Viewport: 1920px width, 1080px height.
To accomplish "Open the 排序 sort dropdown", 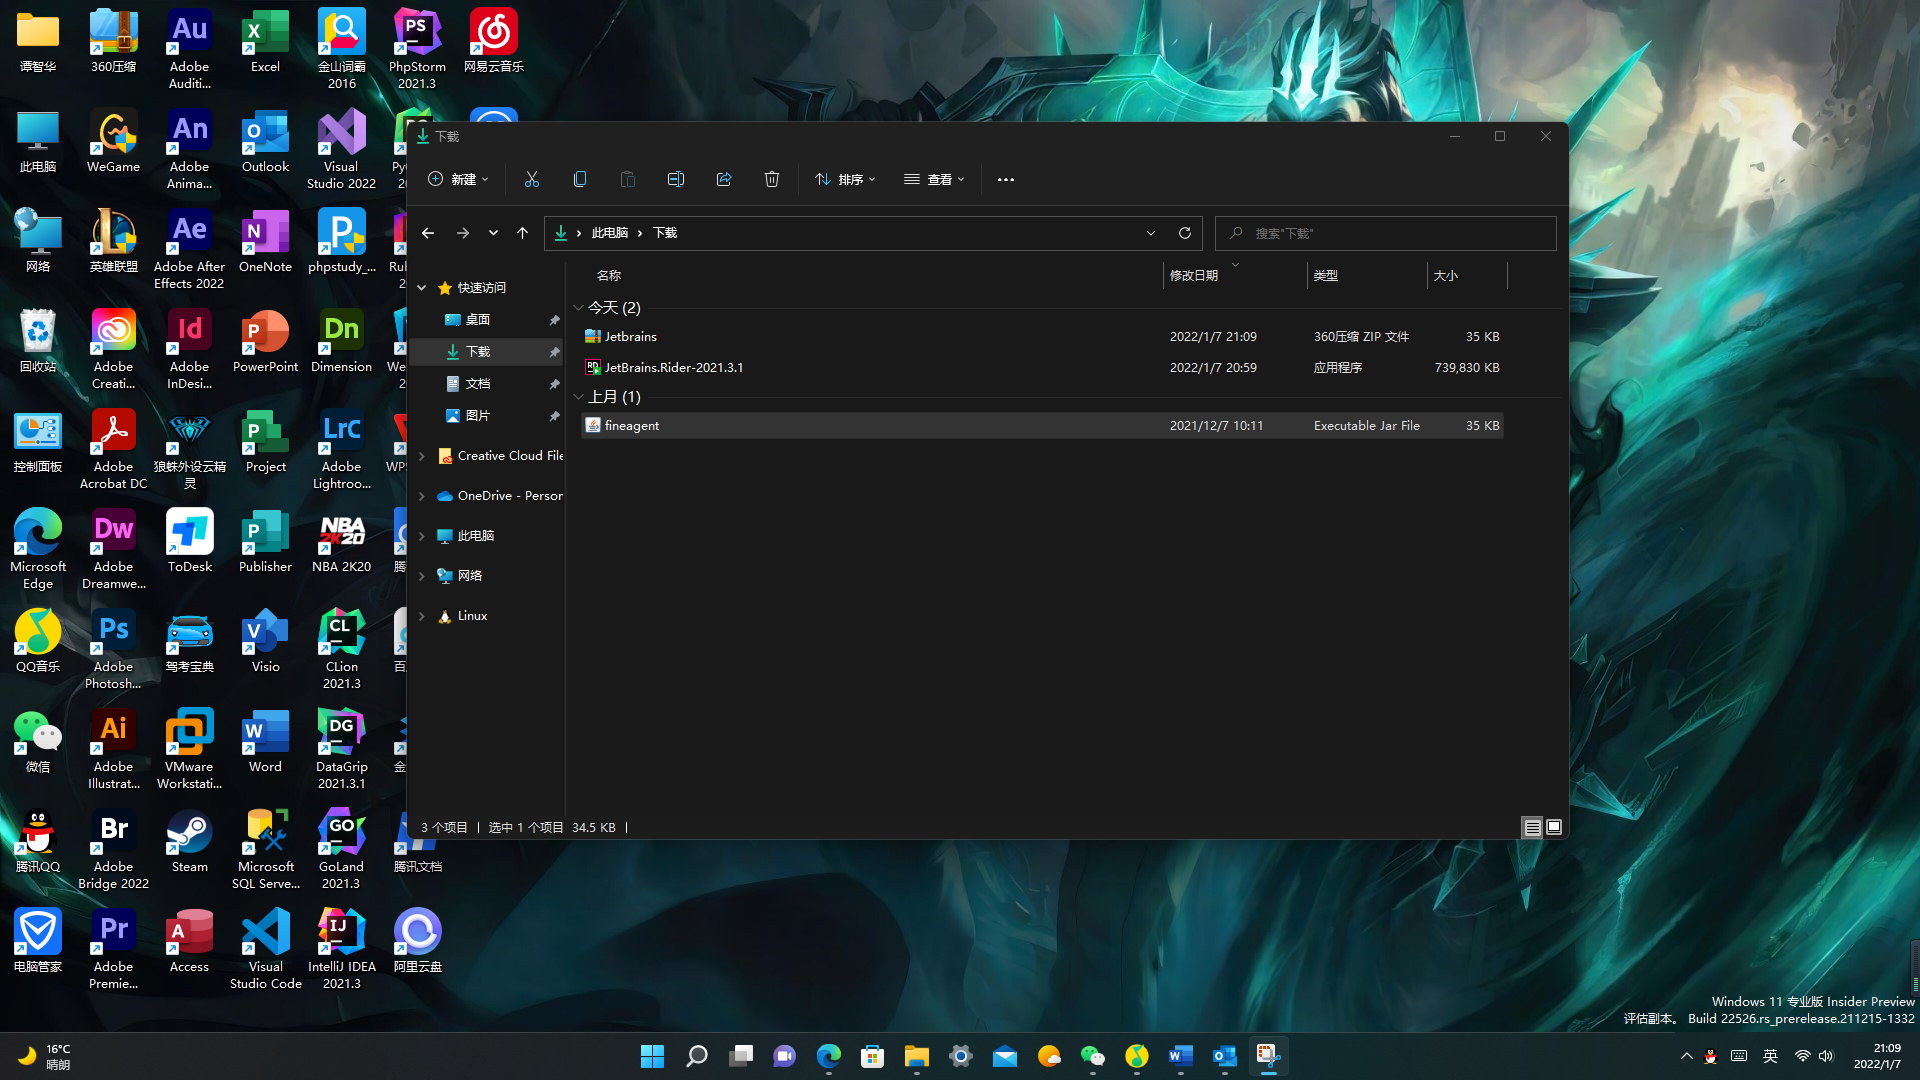I will coord(845,179).
